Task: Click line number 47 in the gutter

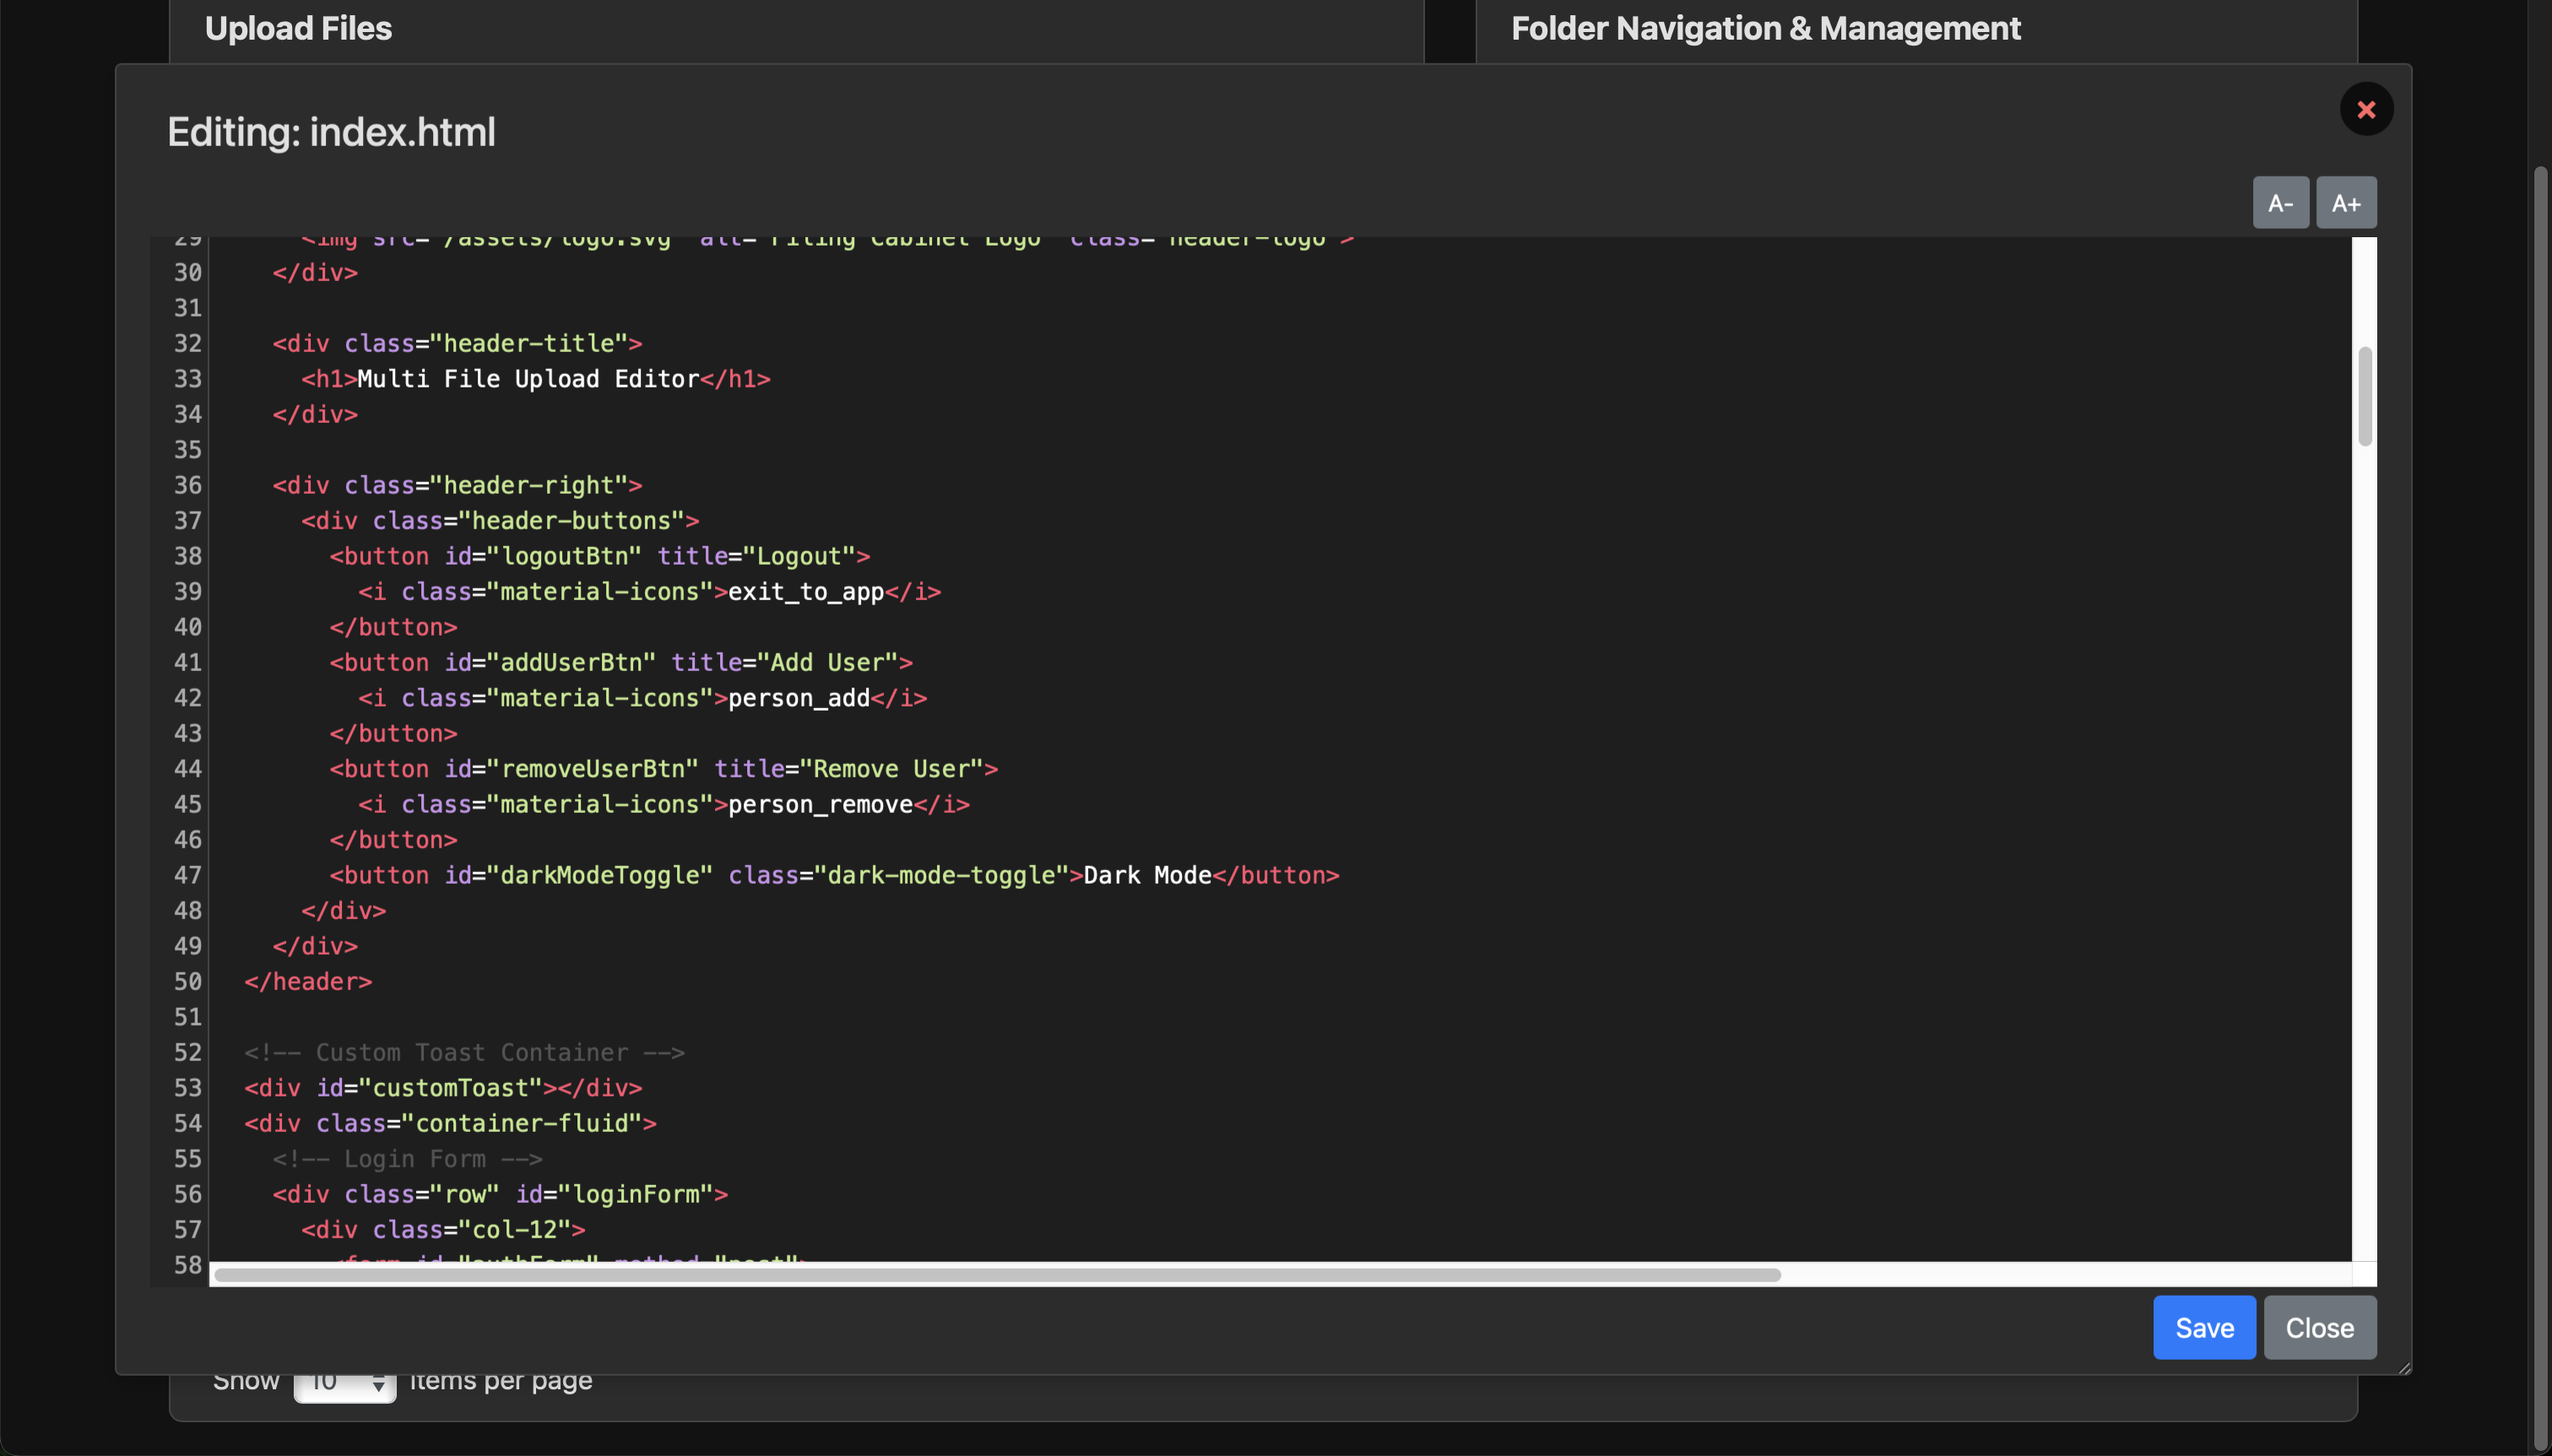Action: pyautogui.click(x=187, y=875)
